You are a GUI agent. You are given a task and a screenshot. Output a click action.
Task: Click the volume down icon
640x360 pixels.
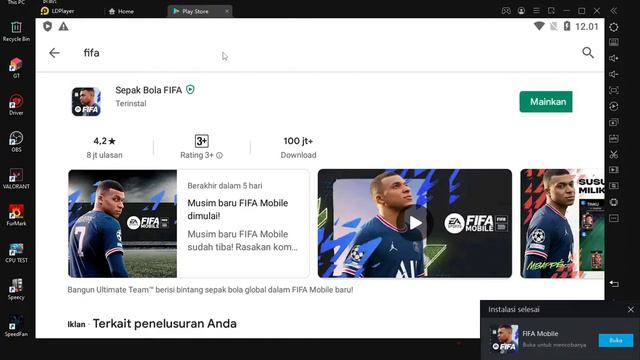[613, 74]
